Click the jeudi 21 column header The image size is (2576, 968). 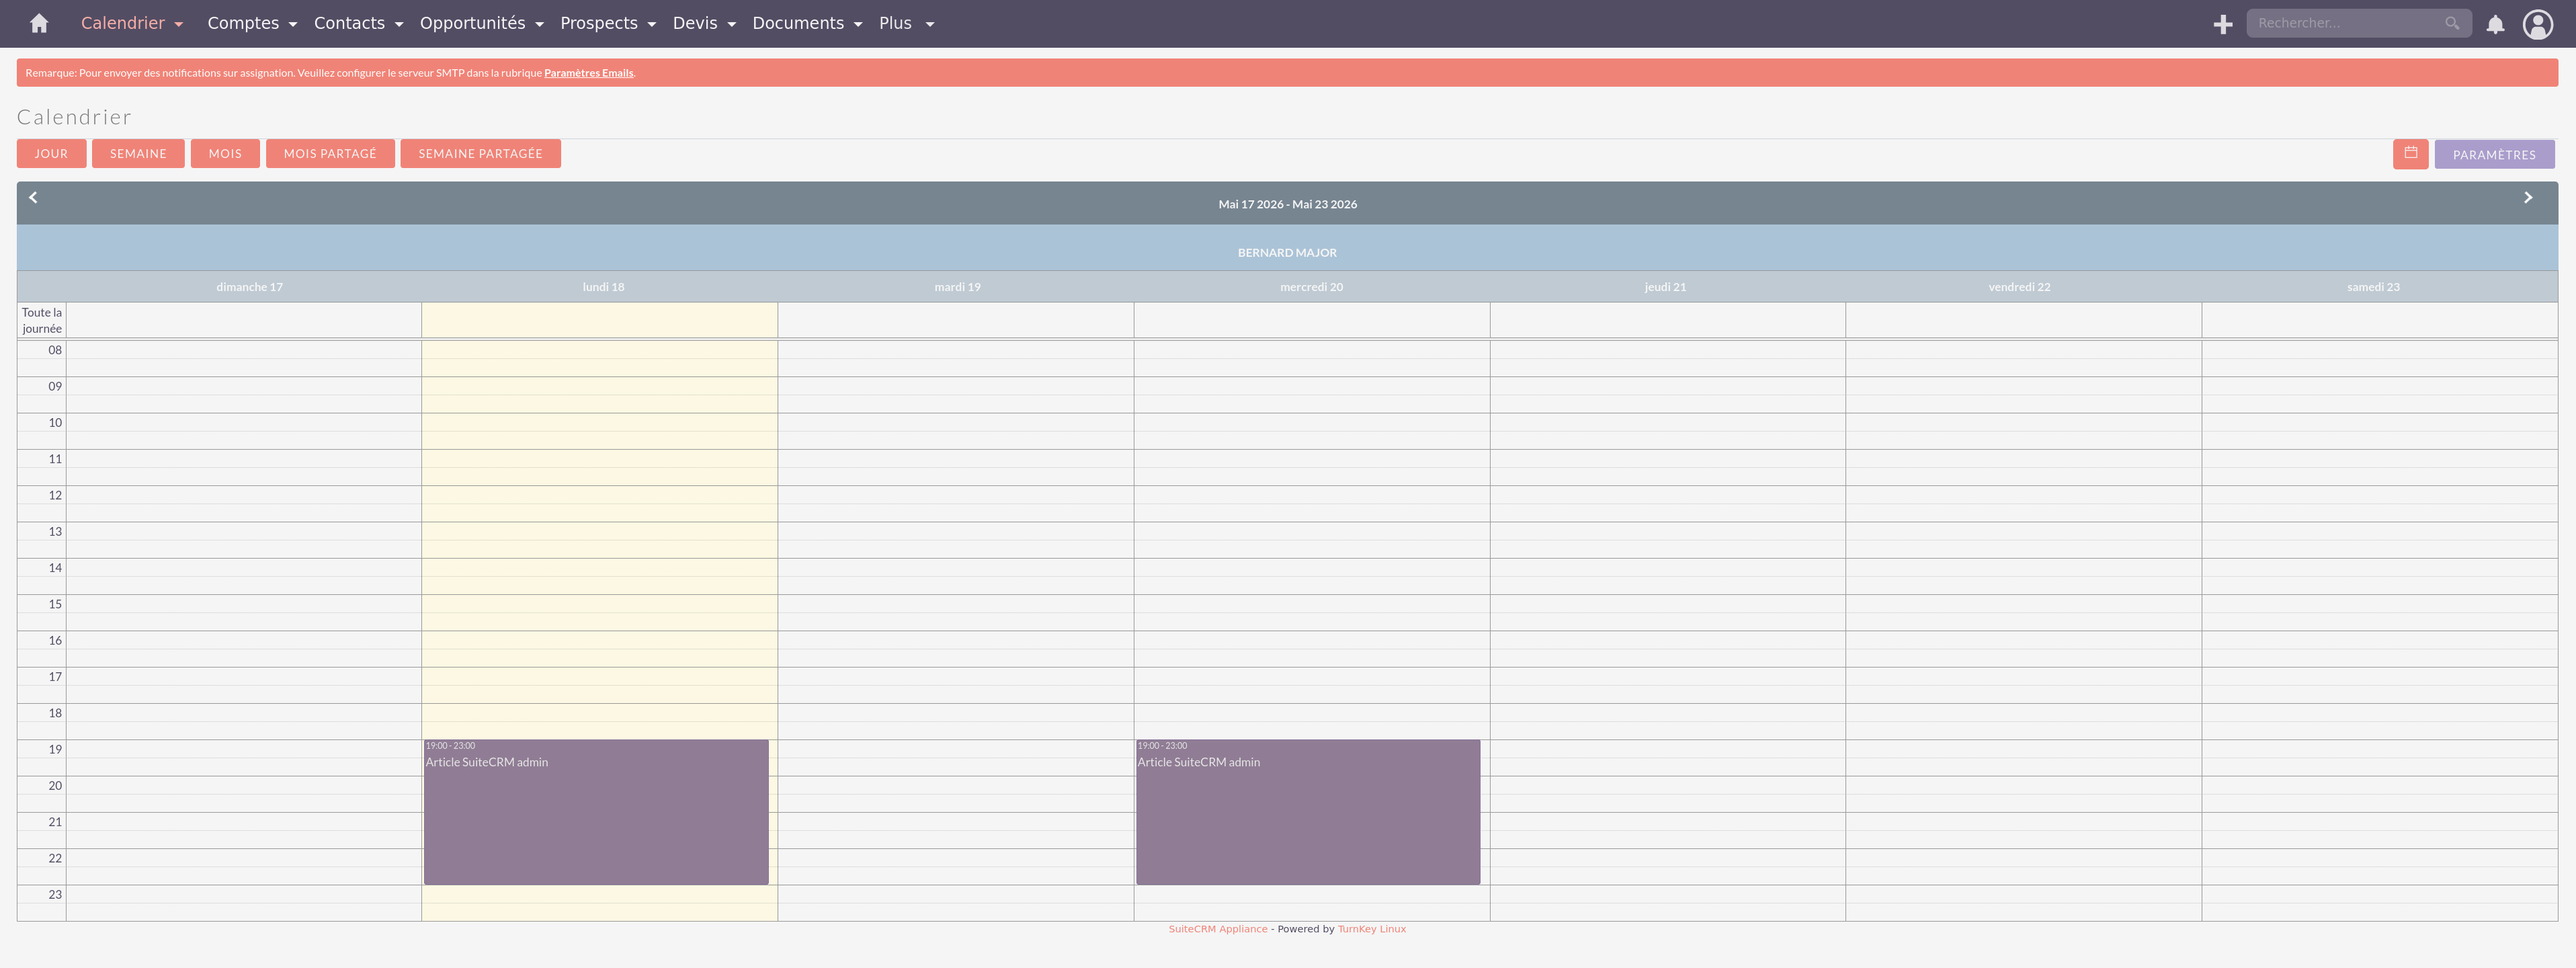point(1665,287)
